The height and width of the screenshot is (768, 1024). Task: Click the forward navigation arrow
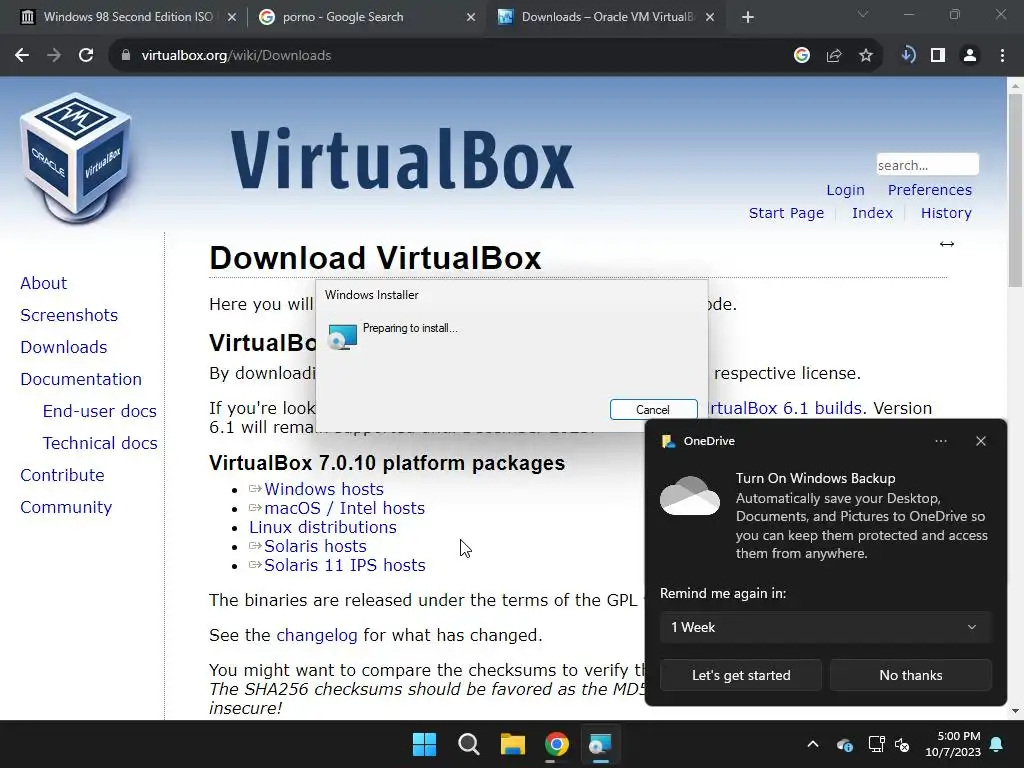[54, 56]
